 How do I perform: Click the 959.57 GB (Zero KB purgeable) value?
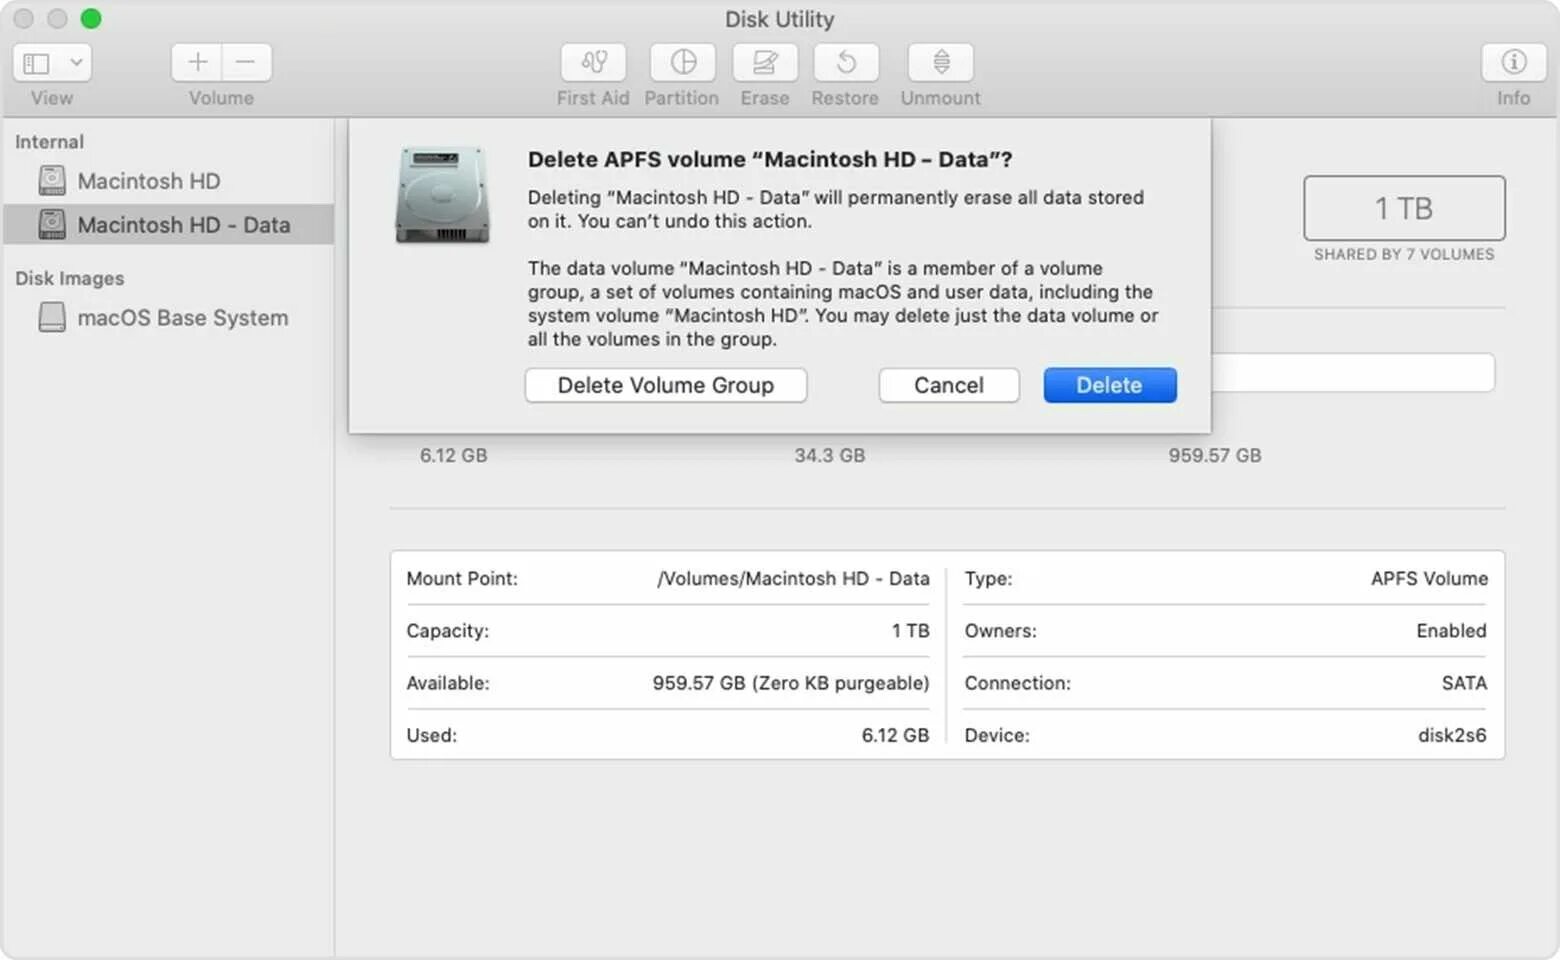[x=791, y=683]
